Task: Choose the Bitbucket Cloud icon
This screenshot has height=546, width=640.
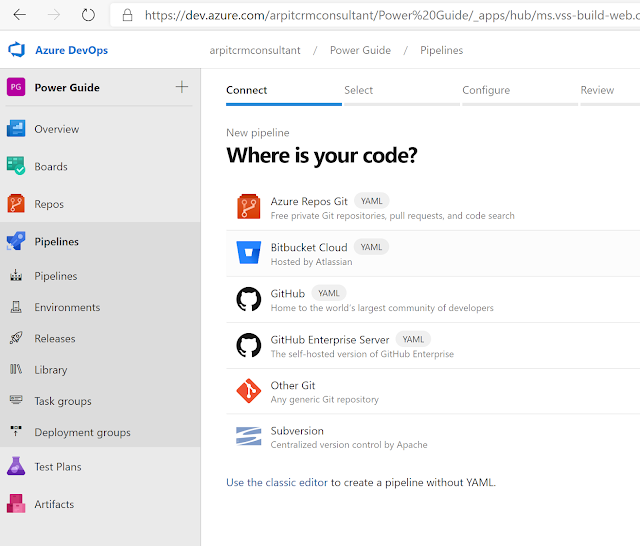Action: coord(248,253)
